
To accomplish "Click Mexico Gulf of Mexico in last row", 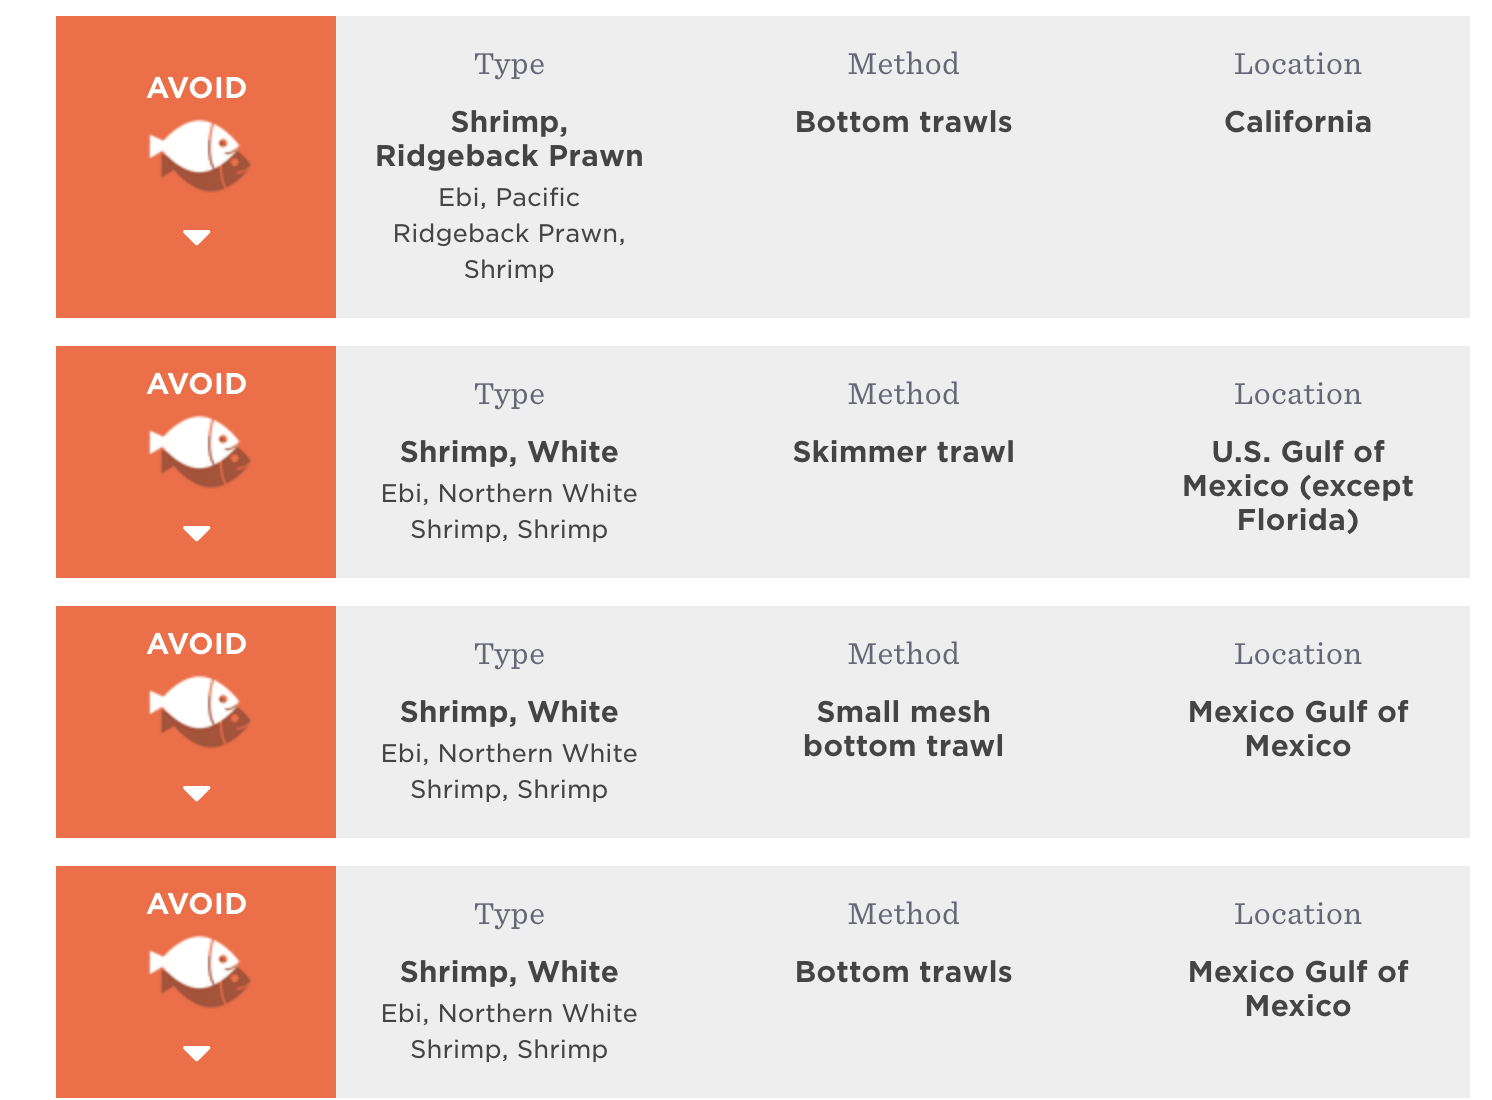I will click(x=1298, y=989).
